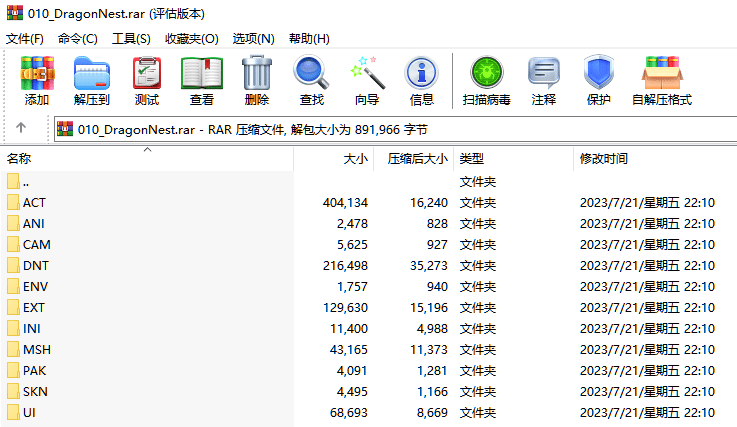
Task: Show archive Info (信息) icon
Action: click(422, 73)
